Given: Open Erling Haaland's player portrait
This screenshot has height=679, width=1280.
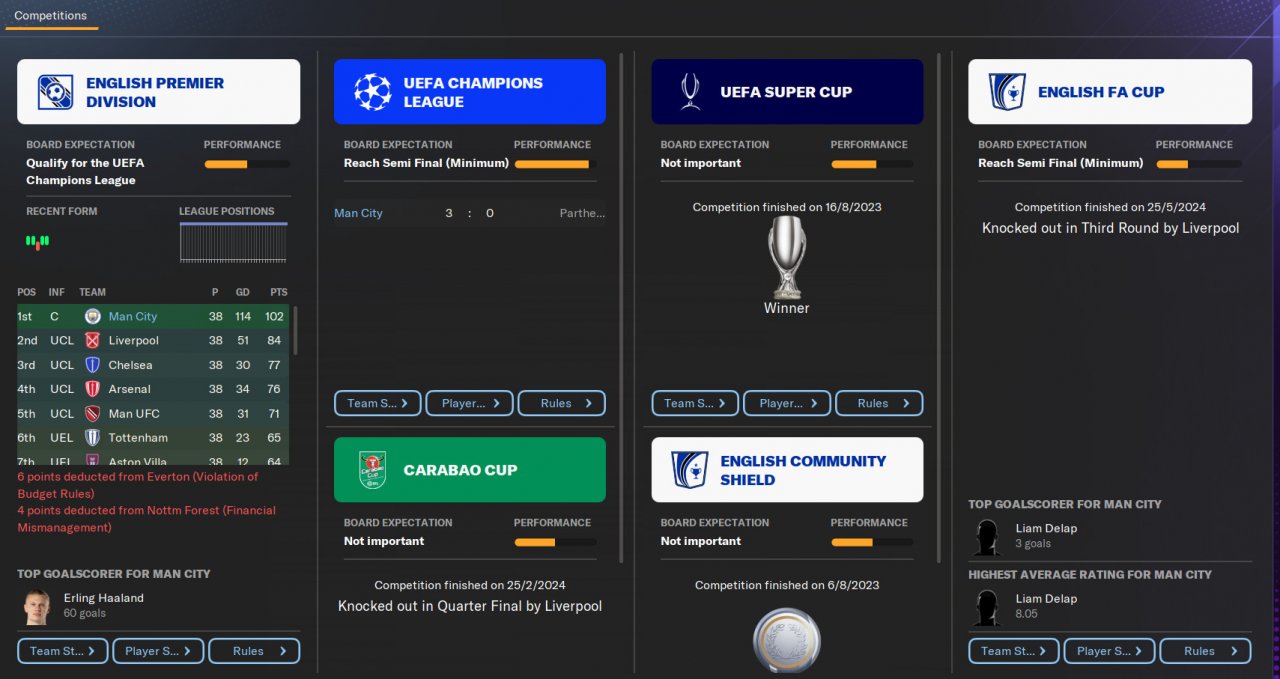Looking at the screenshot, I should pos(38,606).
